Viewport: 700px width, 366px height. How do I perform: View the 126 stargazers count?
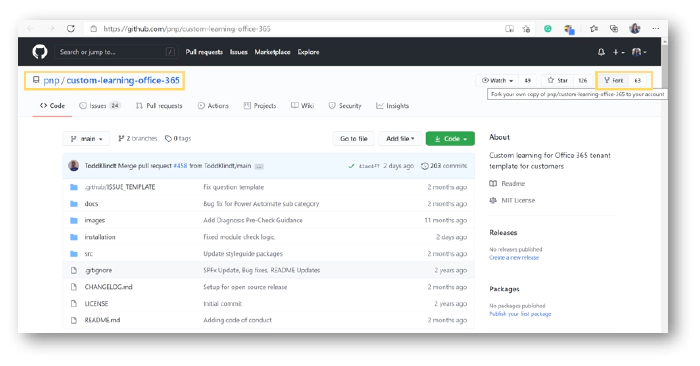point(582,80)
